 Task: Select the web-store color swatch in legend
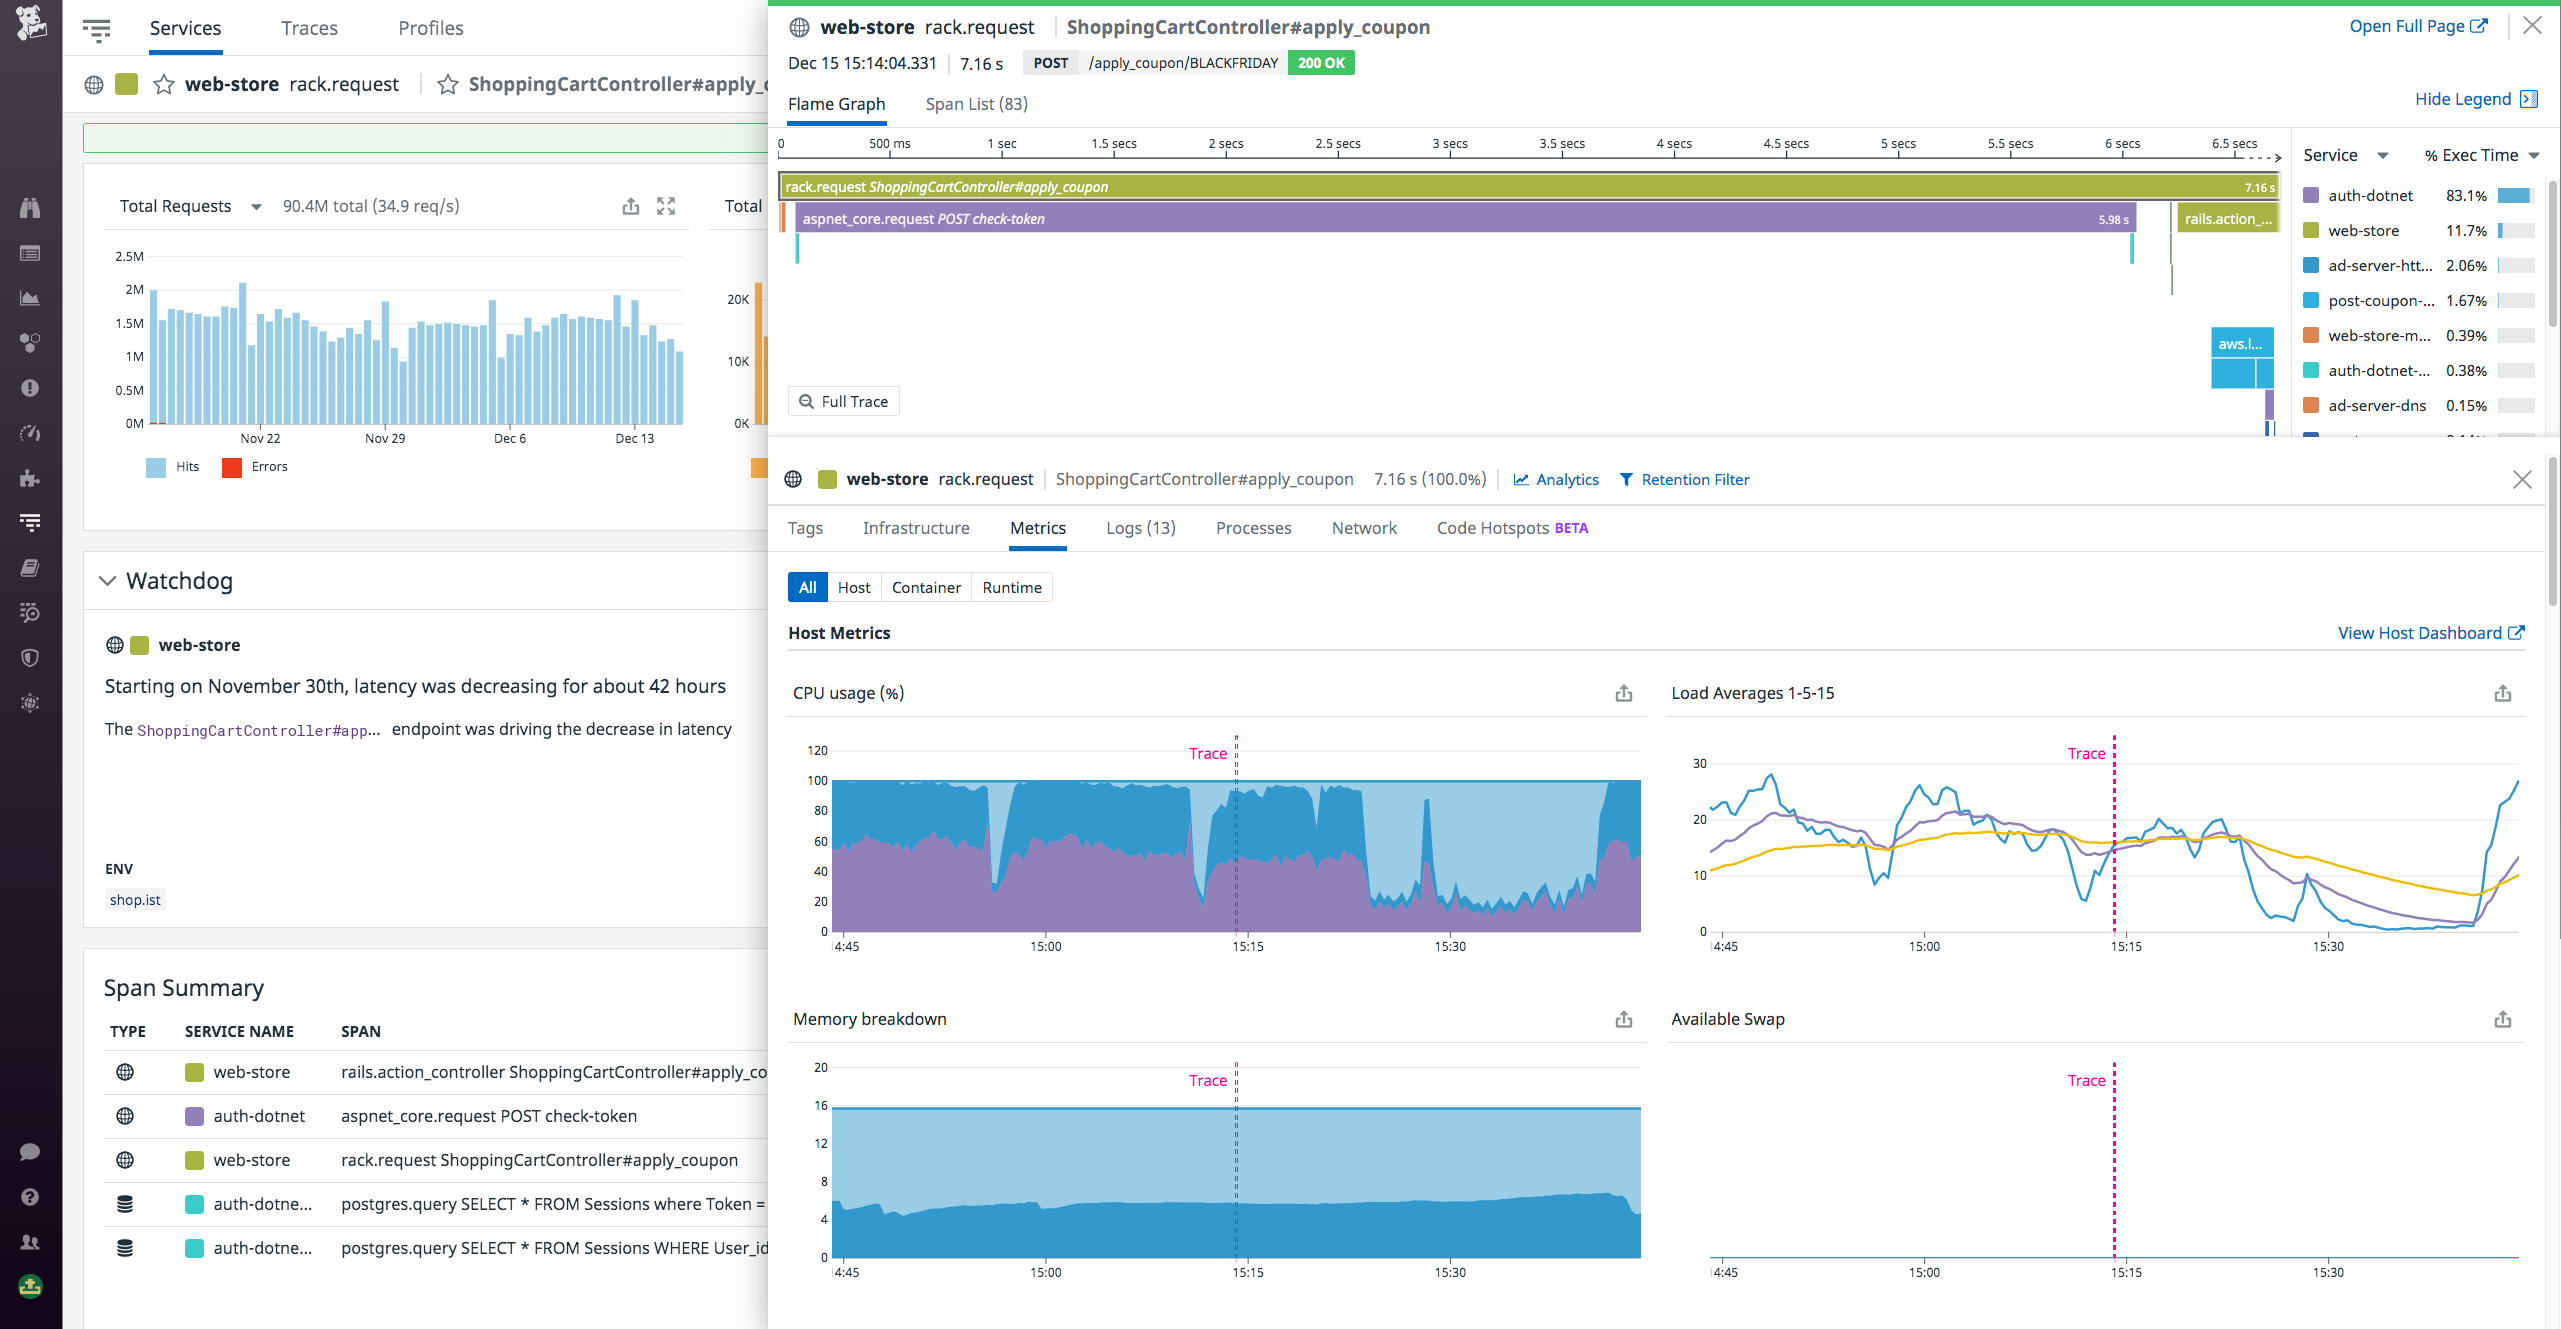click(x=2310, y=230)
